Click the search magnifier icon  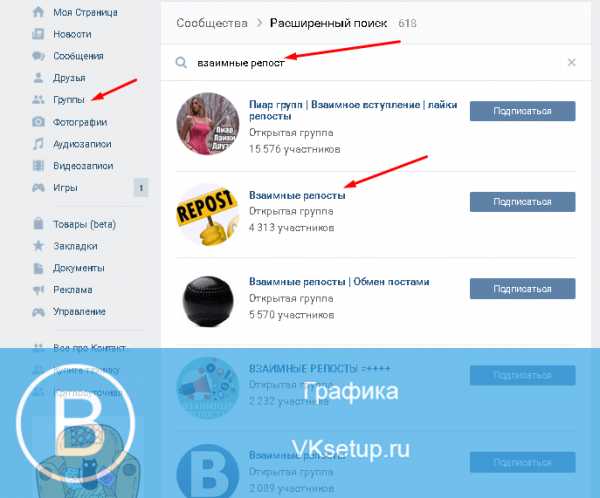coord(181,62)
